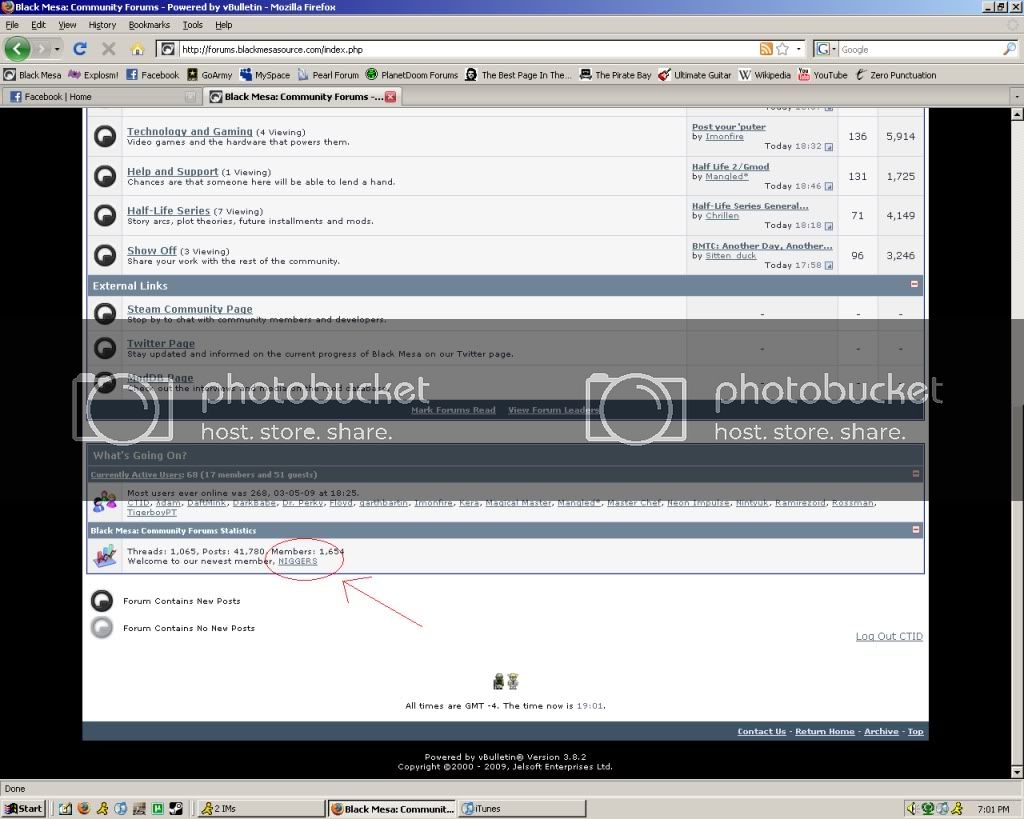Bookmark this page with the star icon
Image resolution: width=1024 pixels, height=819 pixels.
(x=782, y=49)
